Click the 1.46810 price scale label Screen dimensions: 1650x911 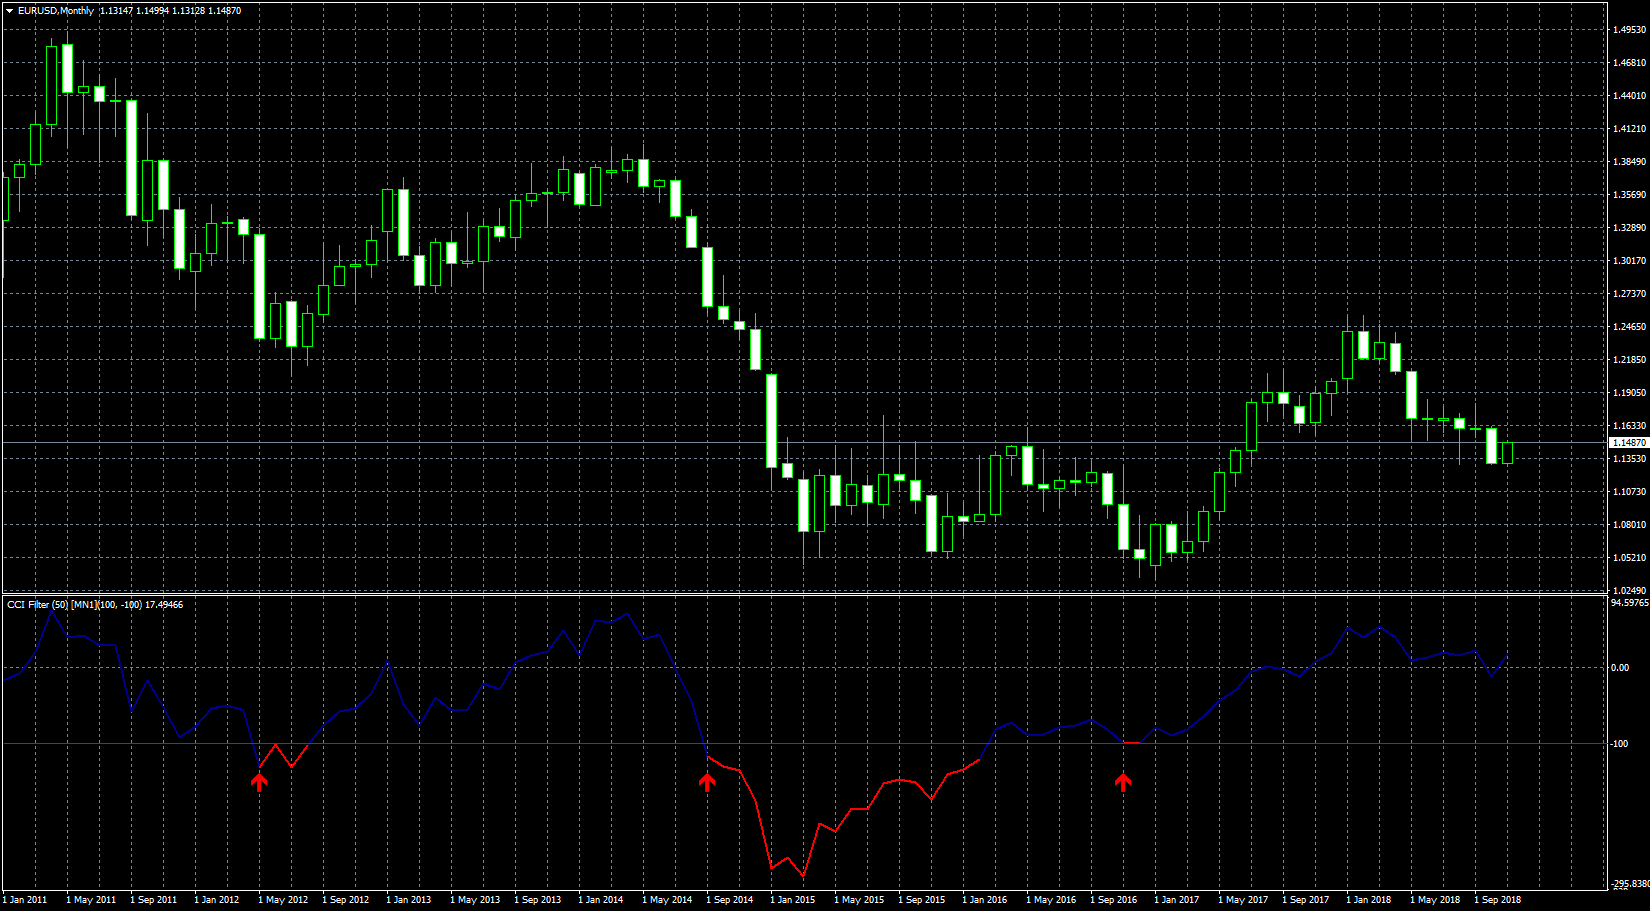coord(1629,63)
